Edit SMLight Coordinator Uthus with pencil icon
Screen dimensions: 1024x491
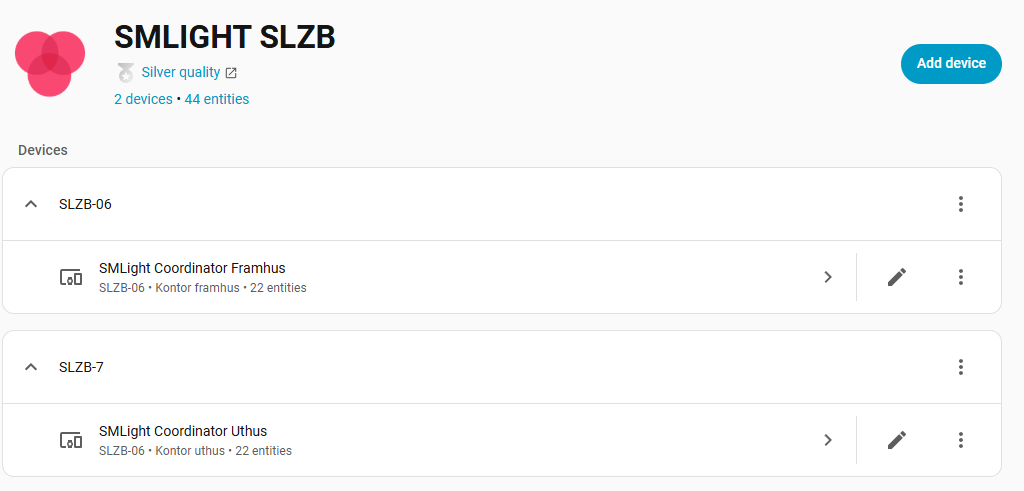tap(897, 440)
